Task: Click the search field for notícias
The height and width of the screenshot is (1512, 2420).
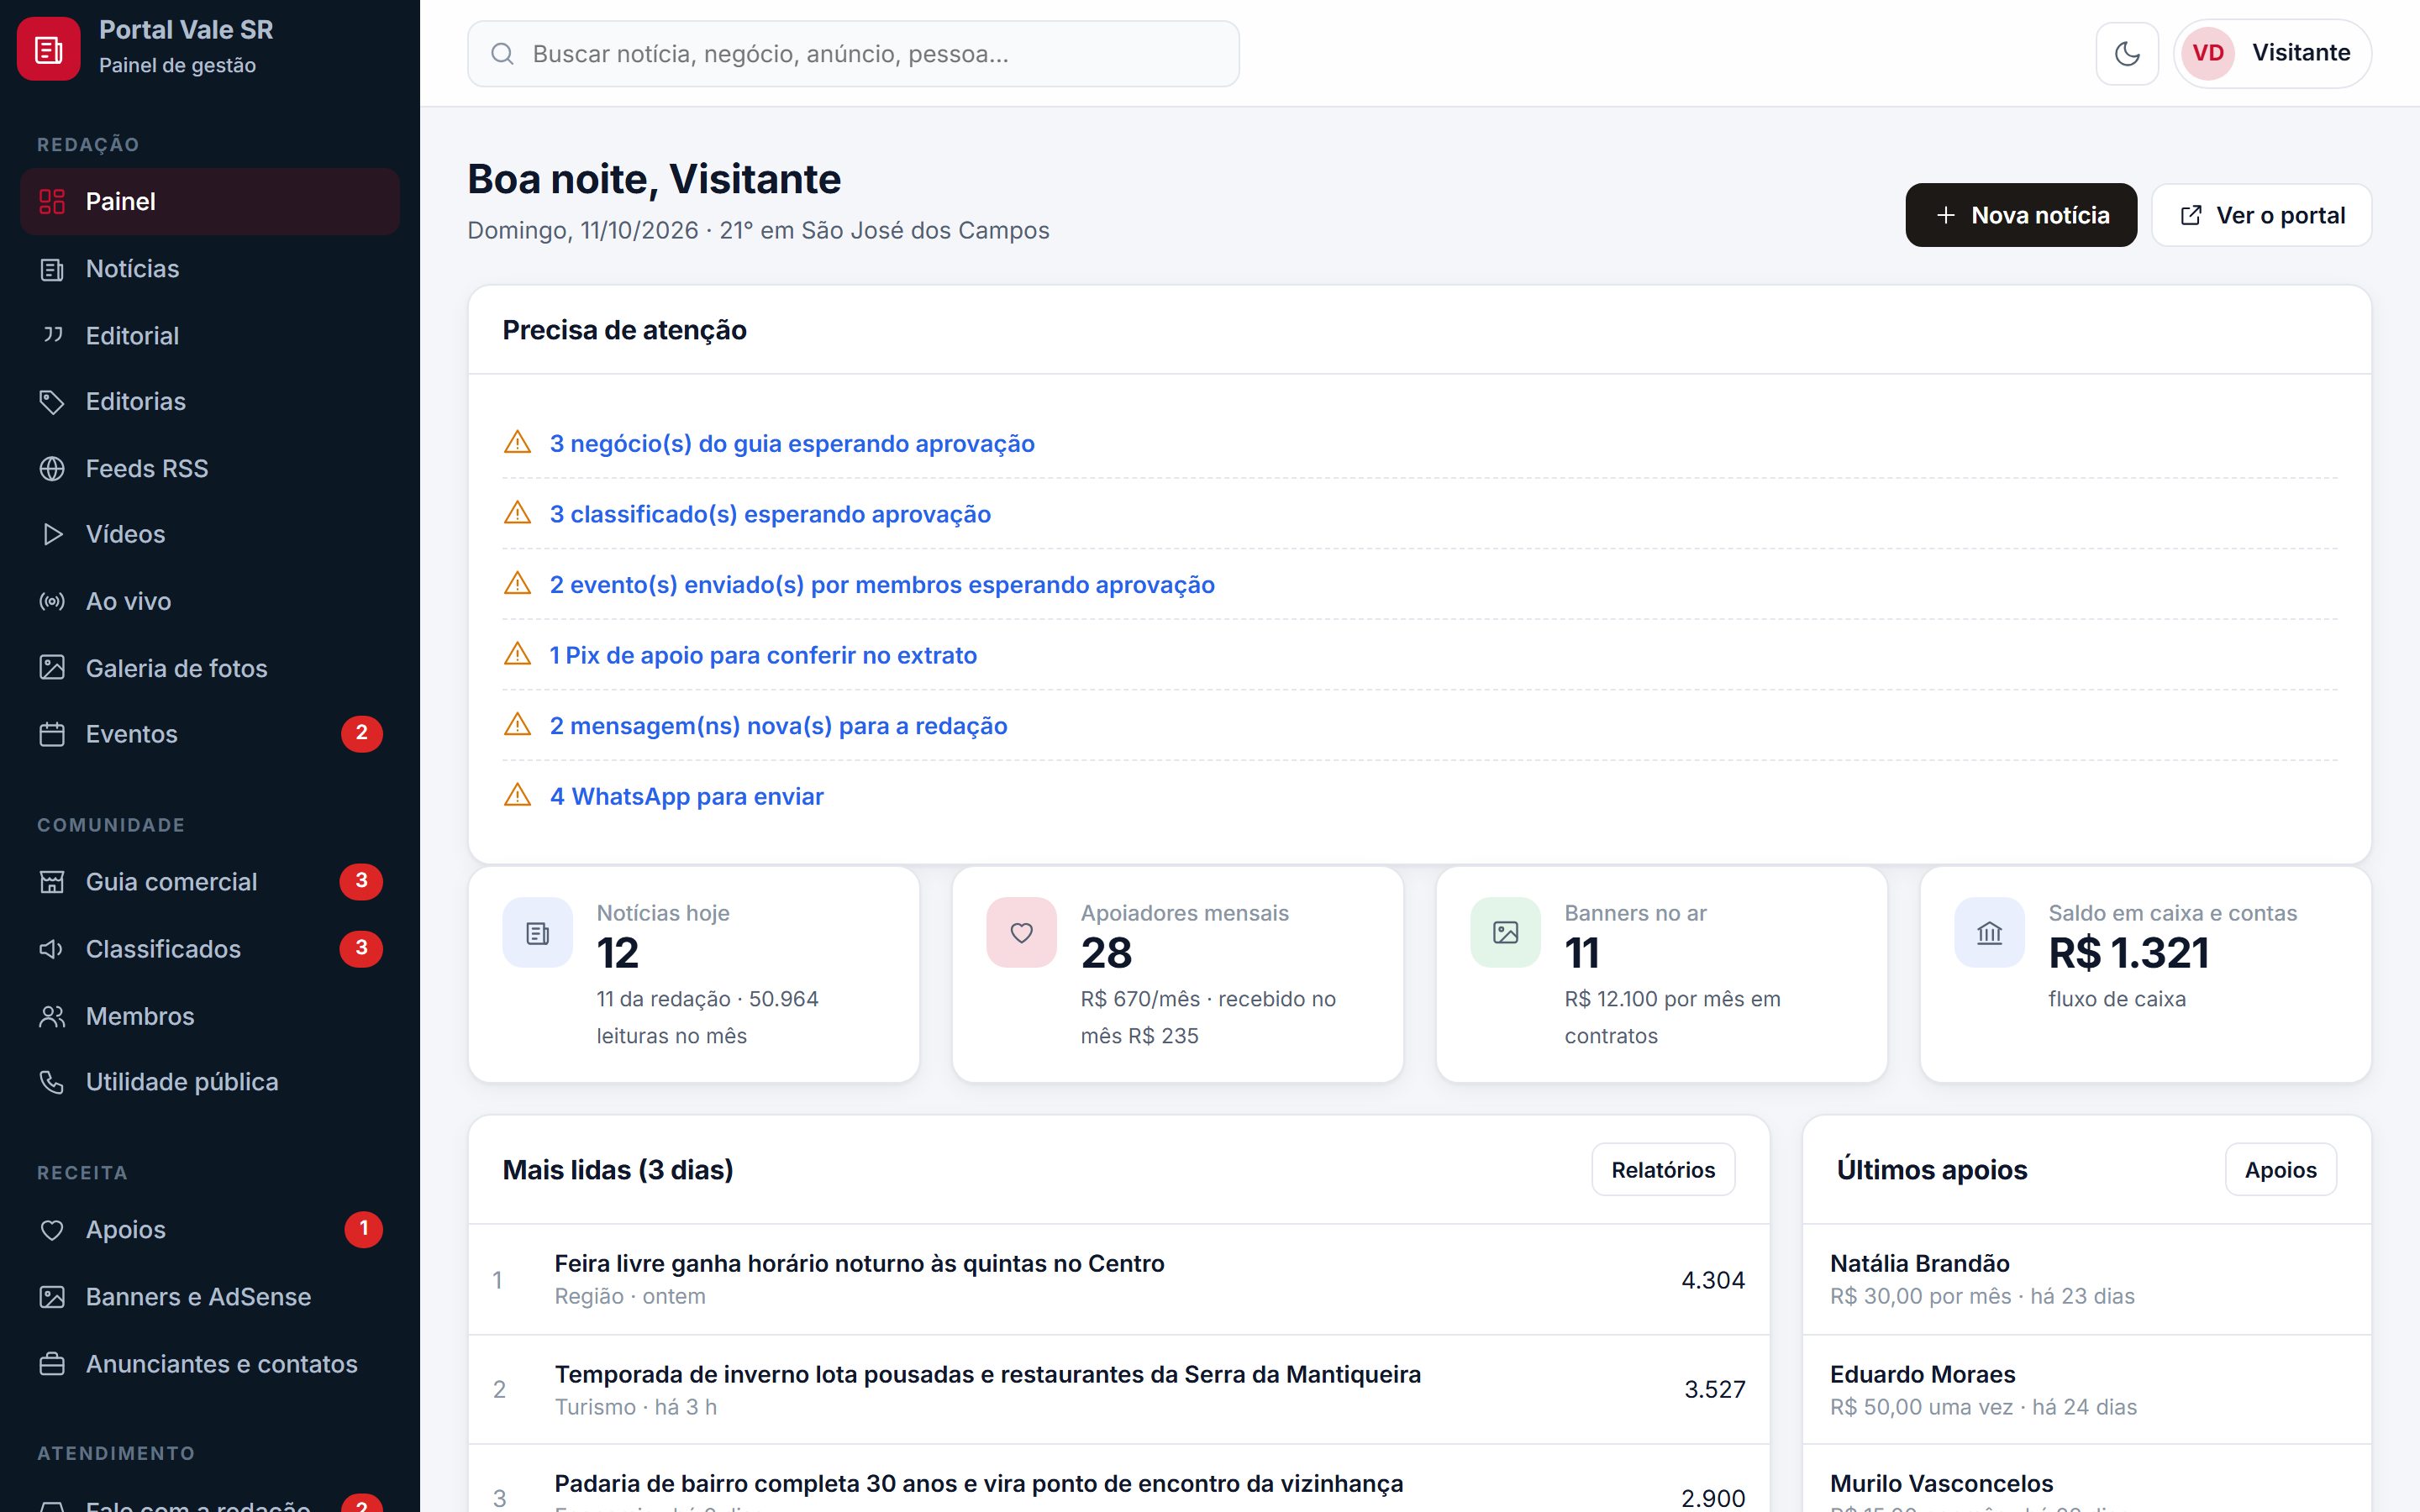Action: click(853, 54)
